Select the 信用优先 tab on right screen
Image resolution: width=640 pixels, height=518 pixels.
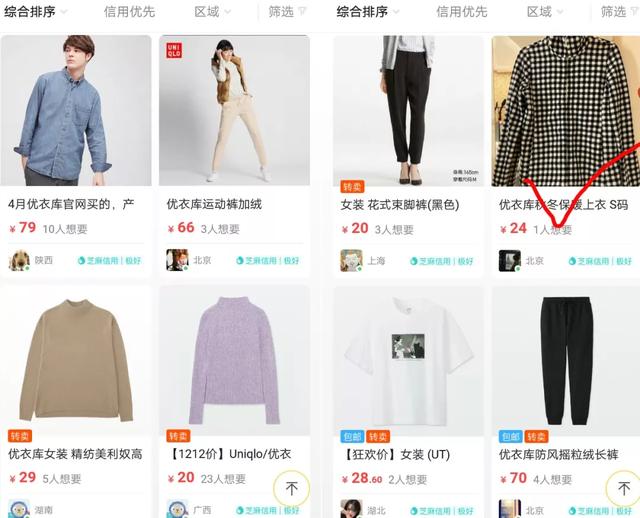coord(462,12)
